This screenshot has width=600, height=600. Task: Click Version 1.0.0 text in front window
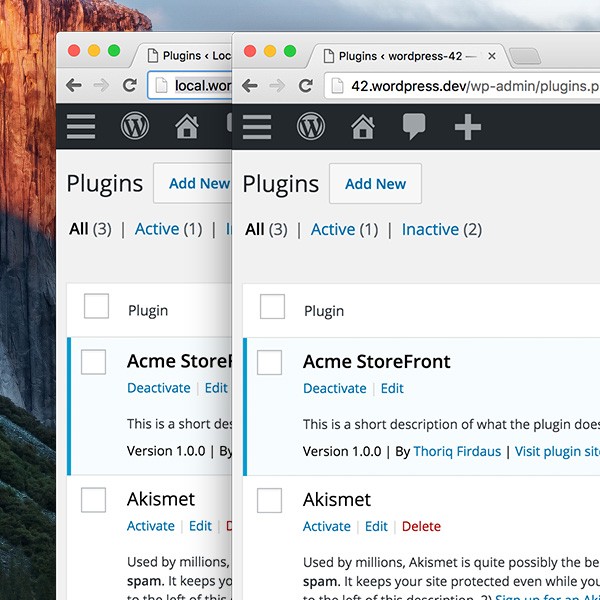coord(342,452)
